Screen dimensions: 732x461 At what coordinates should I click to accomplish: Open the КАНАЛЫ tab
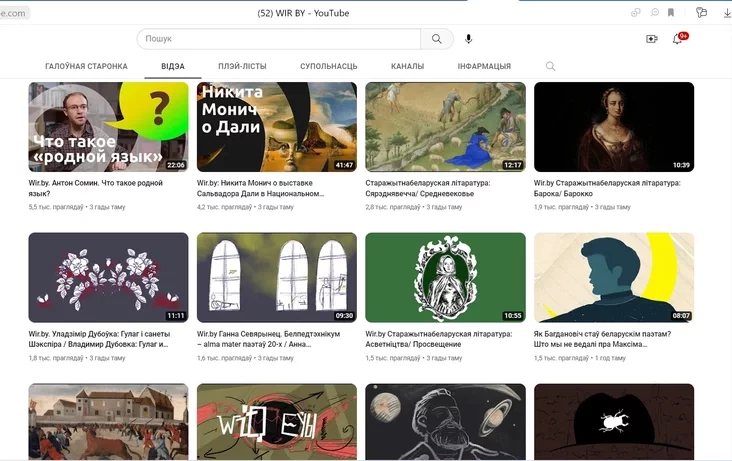click(x=408, y=66)
